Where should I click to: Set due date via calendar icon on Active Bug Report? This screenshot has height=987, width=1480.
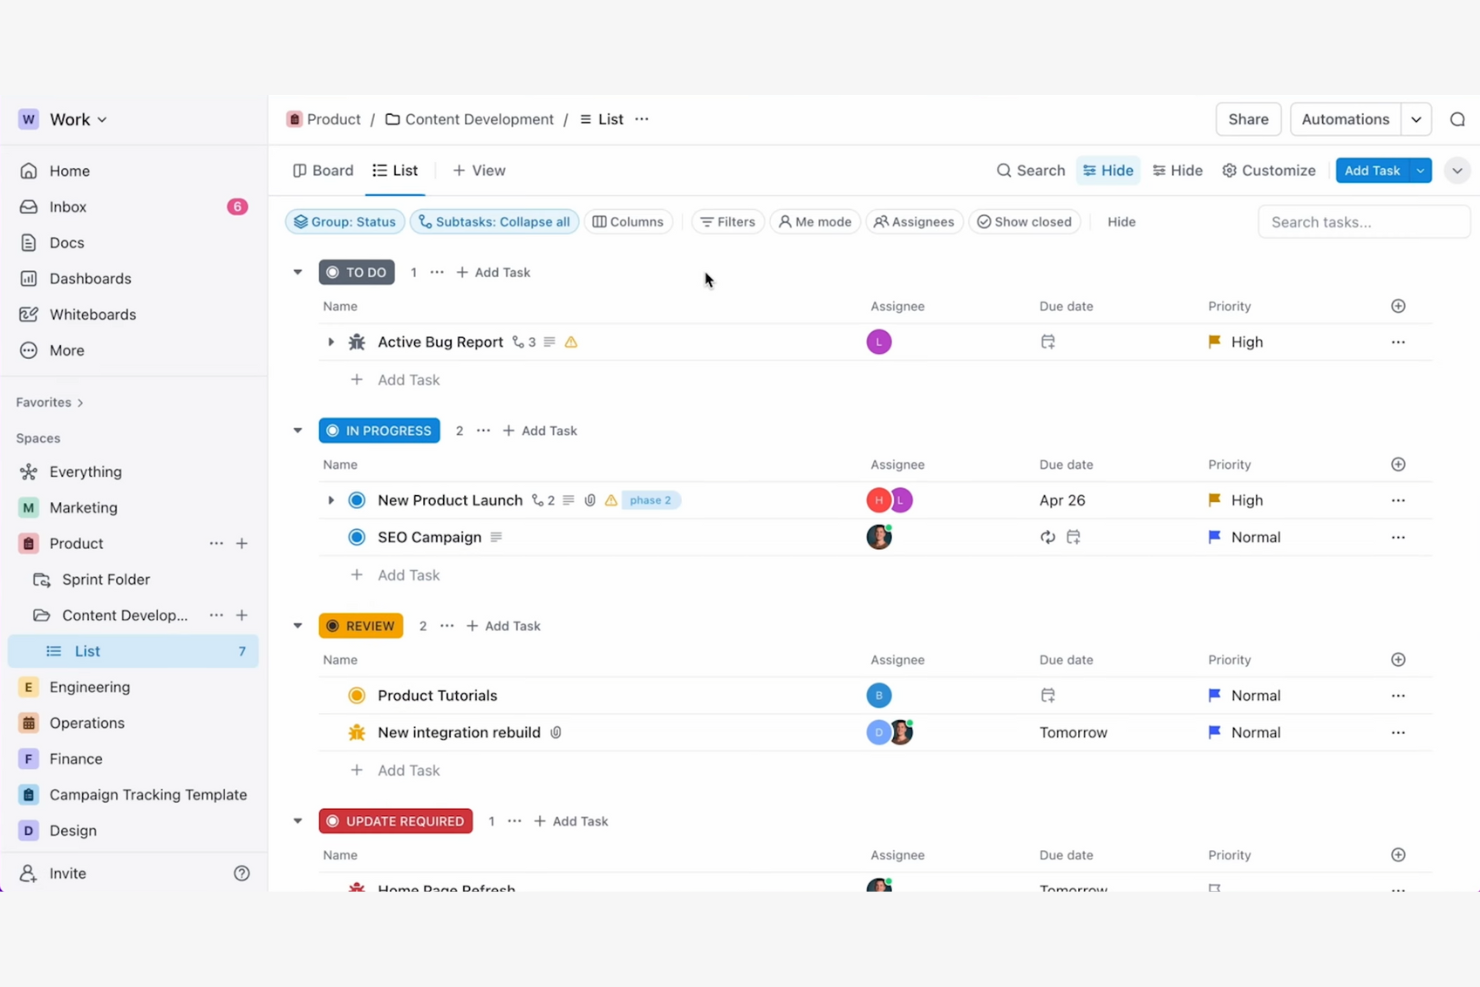point(1047,341)
